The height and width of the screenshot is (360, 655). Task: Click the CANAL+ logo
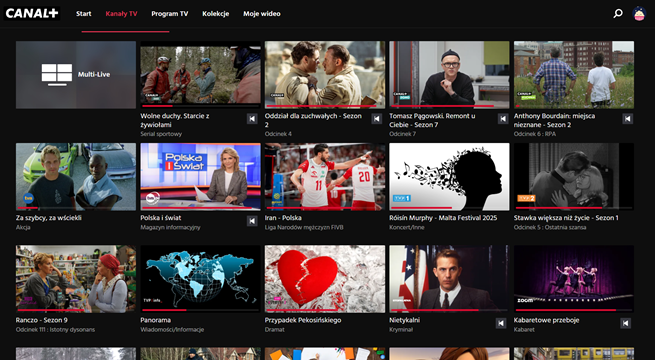(32, 13)
